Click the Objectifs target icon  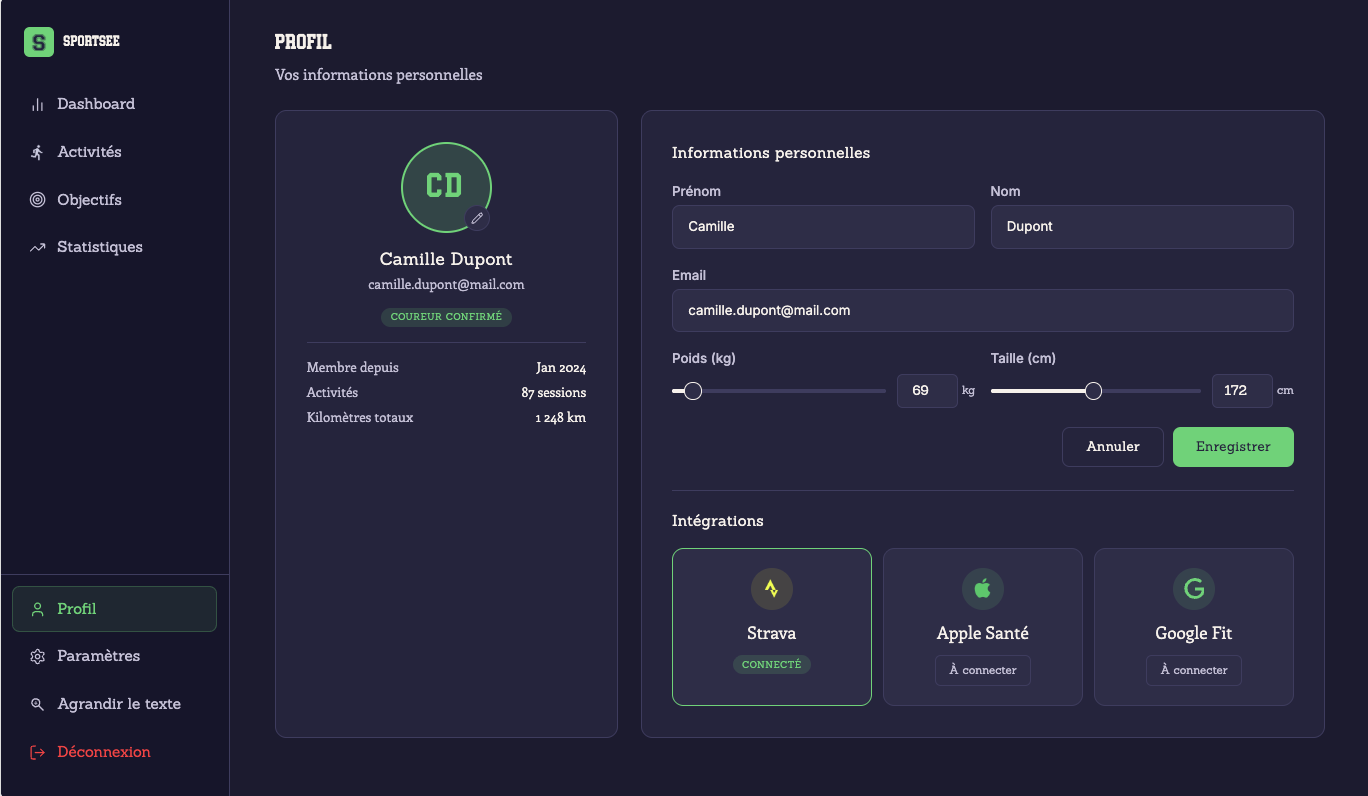tap(38, 200)
